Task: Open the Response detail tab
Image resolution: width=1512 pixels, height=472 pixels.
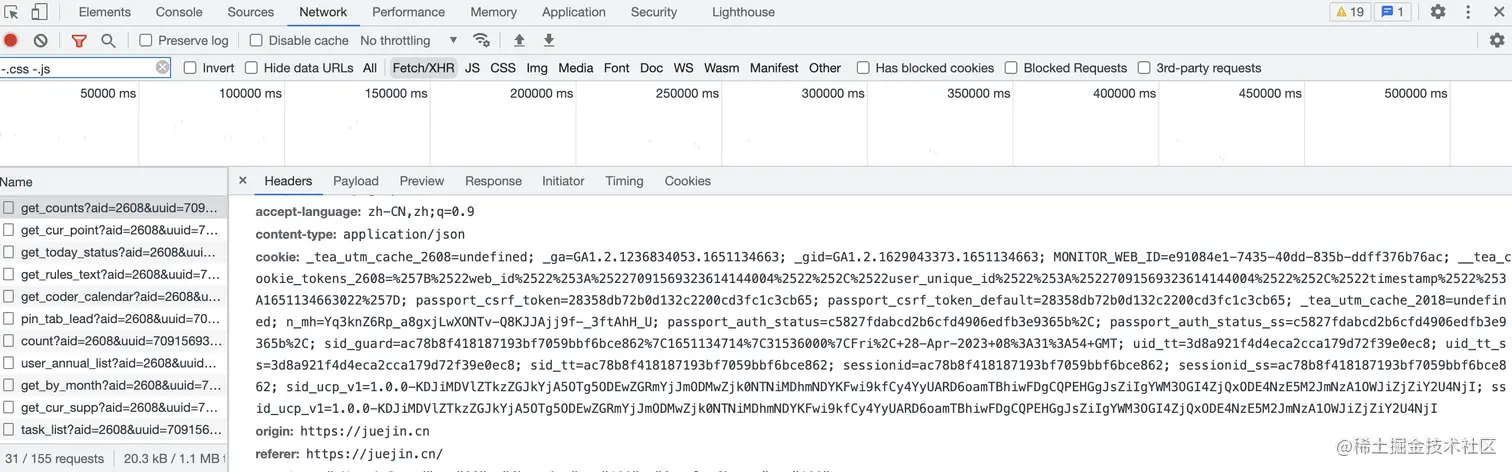Action: coord(493,181)
